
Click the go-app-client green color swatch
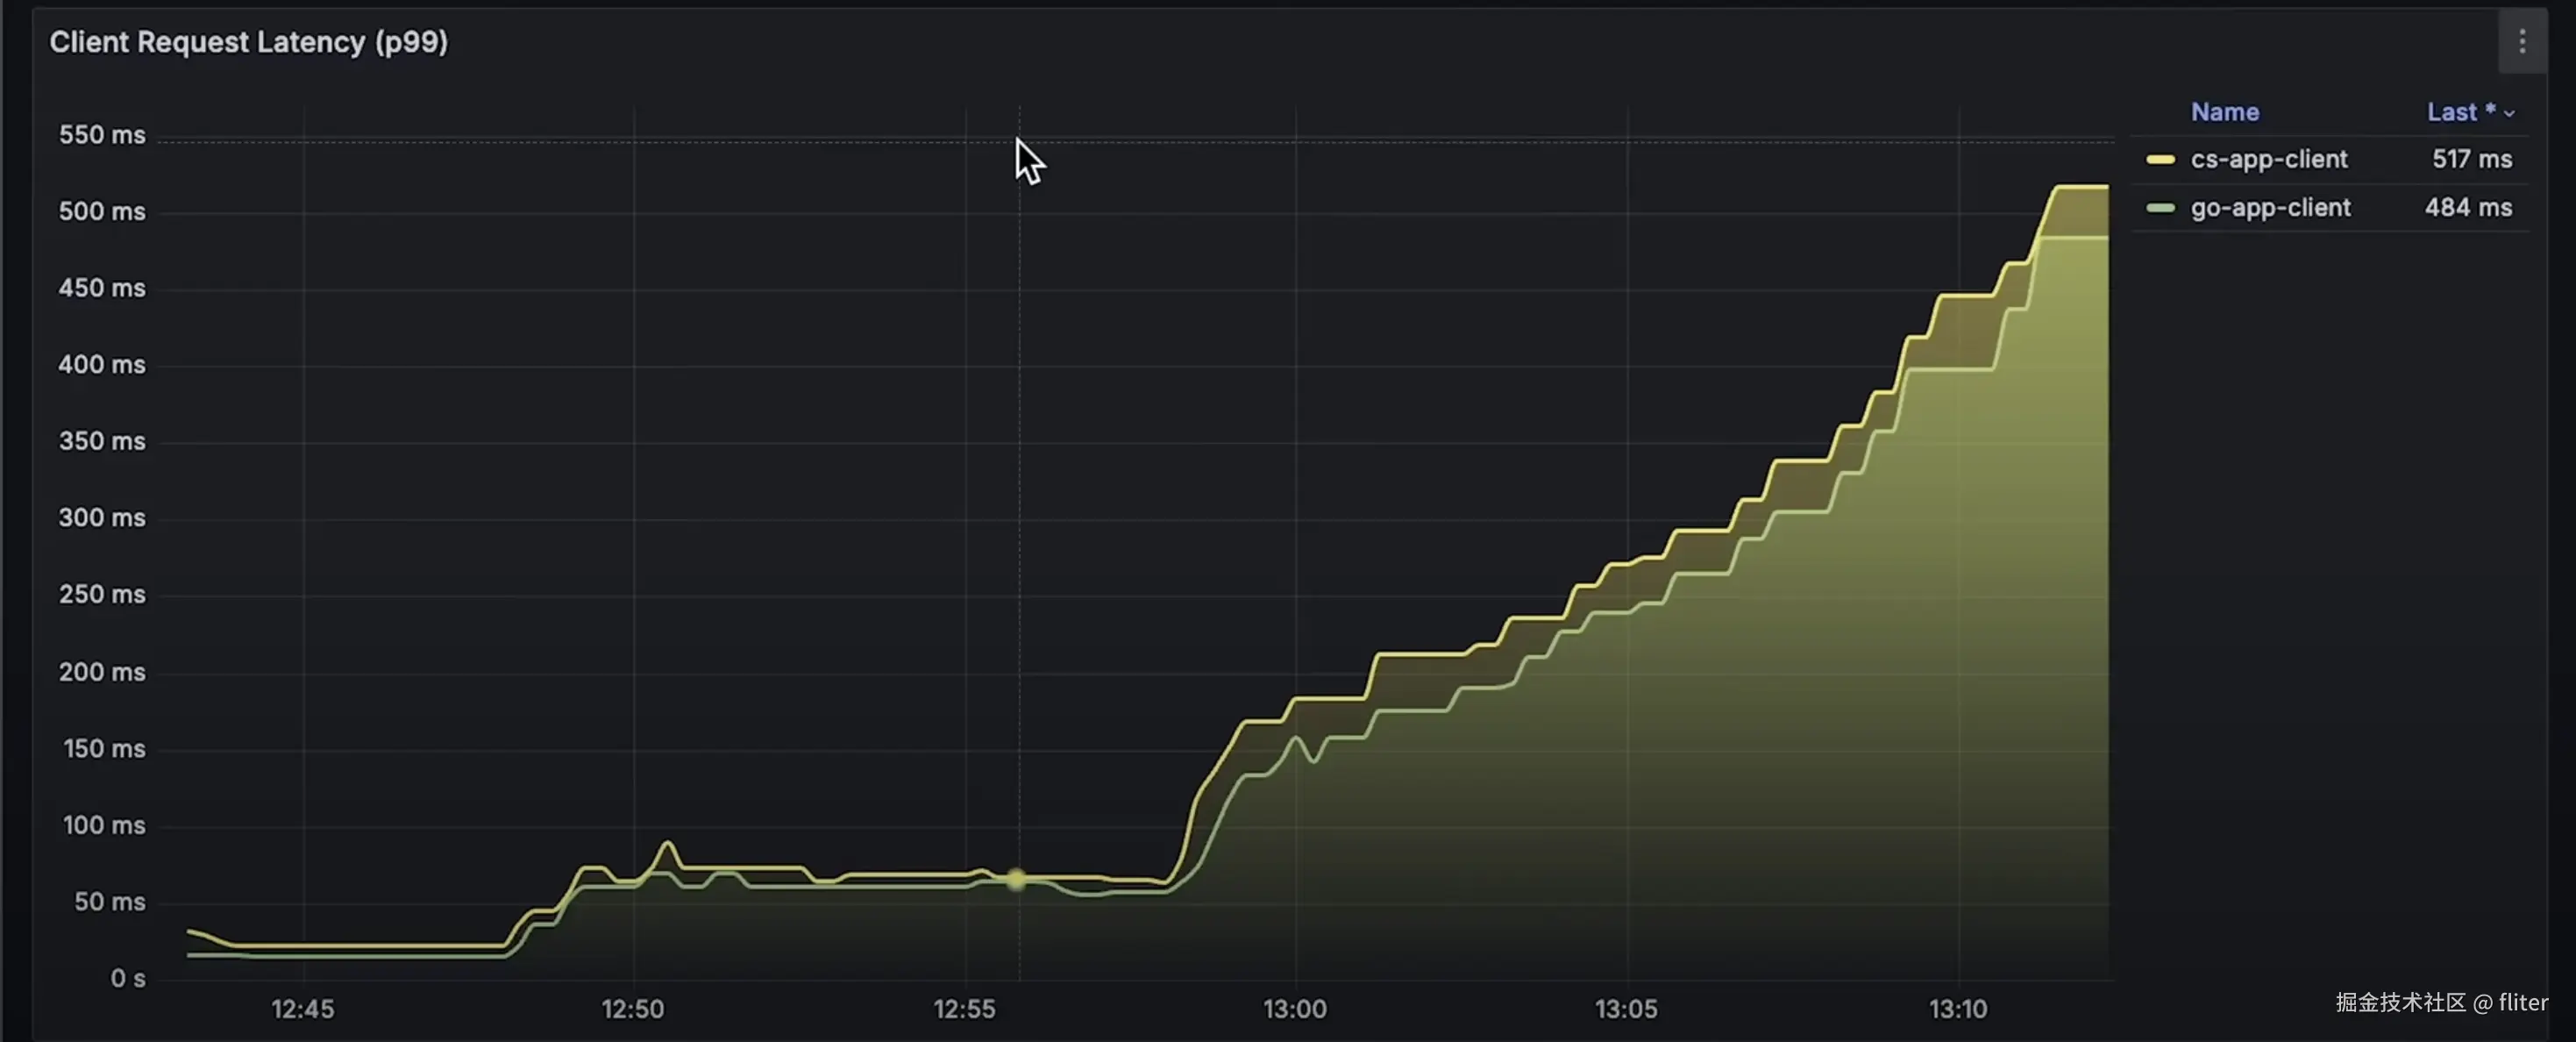[x=2160, y=208]
